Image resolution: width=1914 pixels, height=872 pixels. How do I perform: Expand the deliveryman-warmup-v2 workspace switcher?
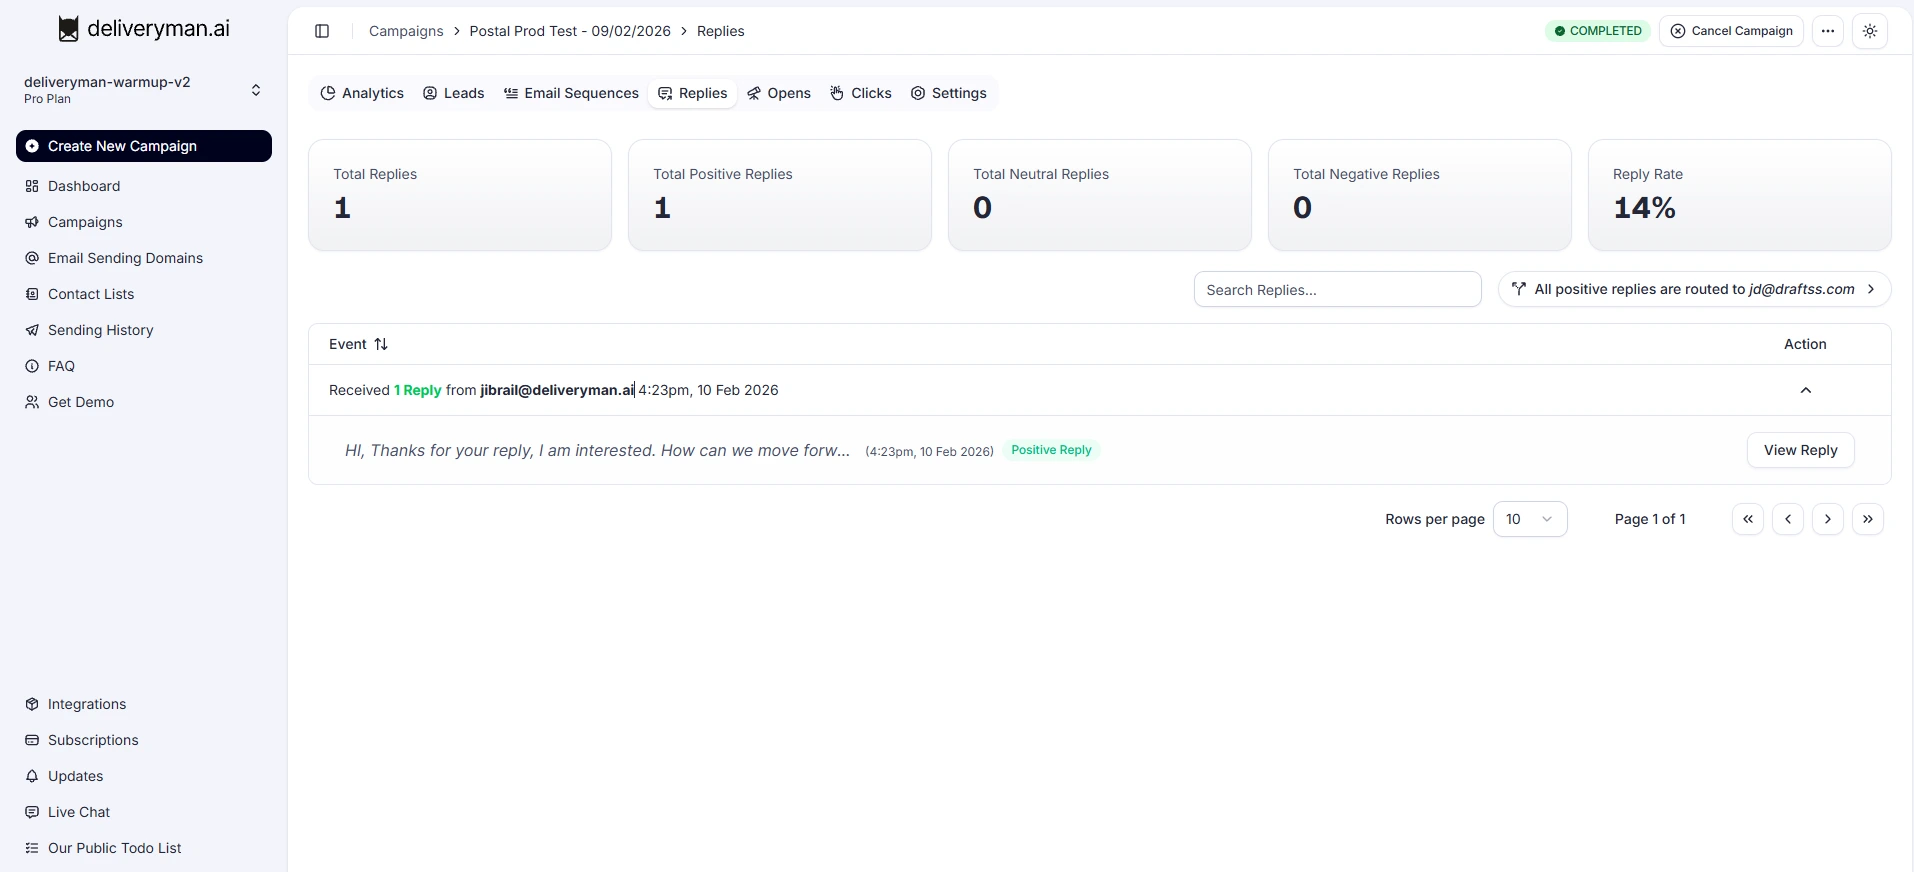point(256,90)
